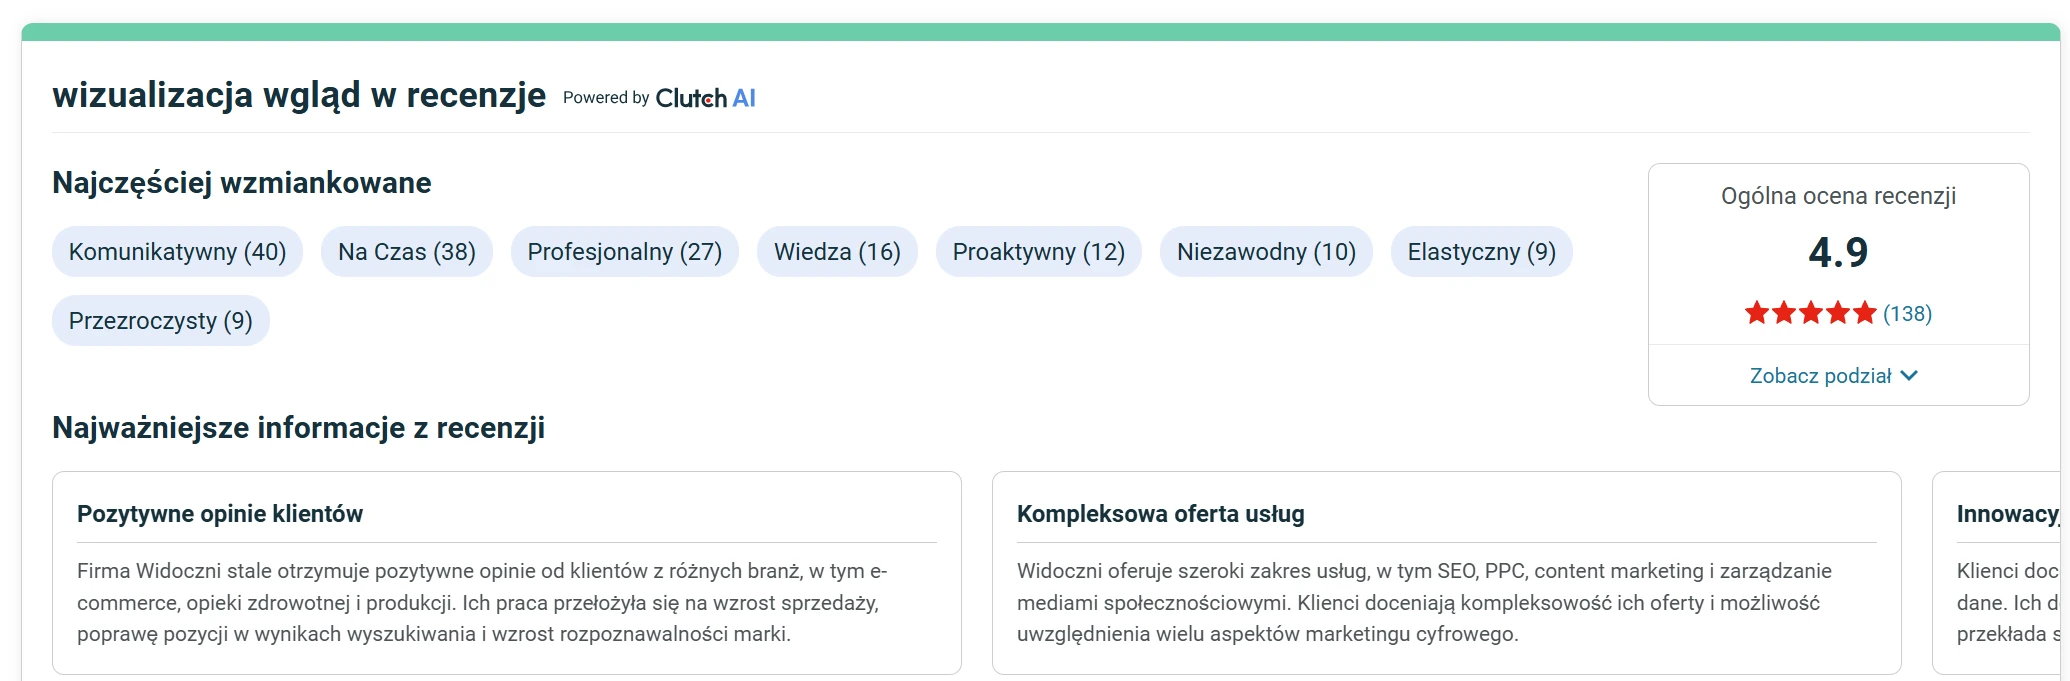Select the Przezroczysty (9) chip
Screen dimensions: 2070x681
[161, 321]
